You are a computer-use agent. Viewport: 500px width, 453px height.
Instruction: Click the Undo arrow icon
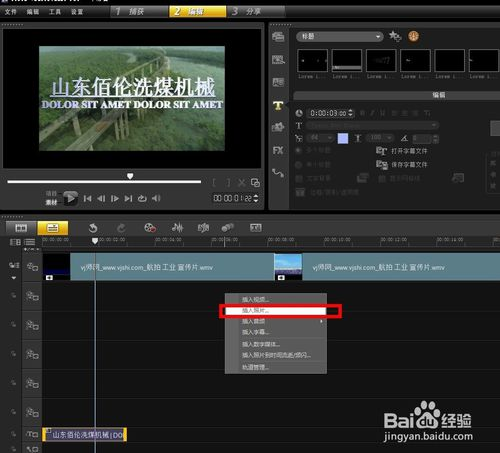pyautogui.click(x=93, y=228)
